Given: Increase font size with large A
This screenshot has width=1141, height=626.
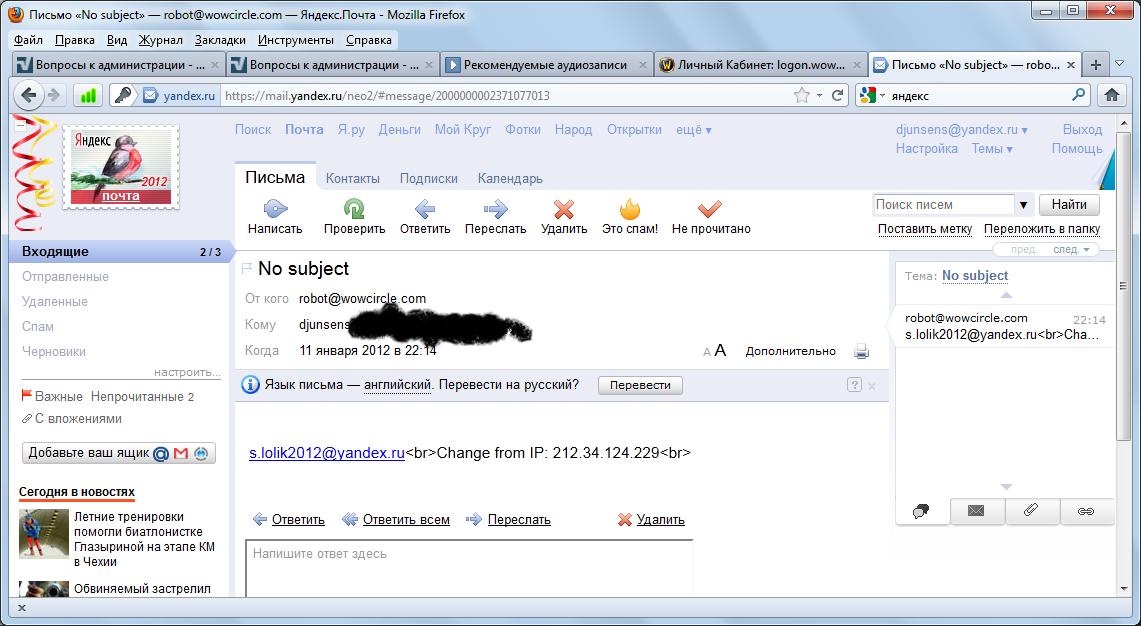Looking at the screenshot, I should coord(720,351).
